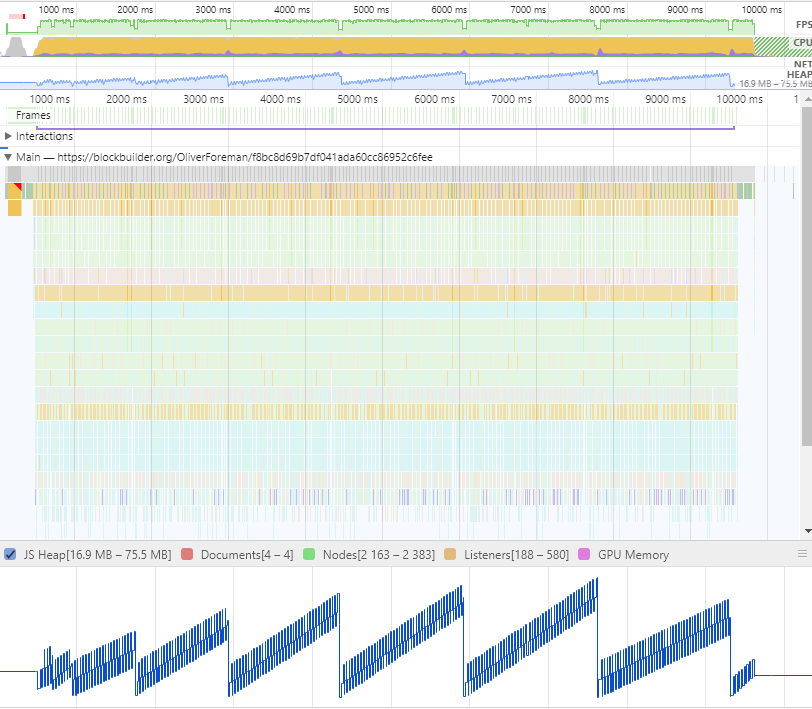812x709 pixels.
Task: Uncheck the JS Heap checkbox
Action: 11,553
